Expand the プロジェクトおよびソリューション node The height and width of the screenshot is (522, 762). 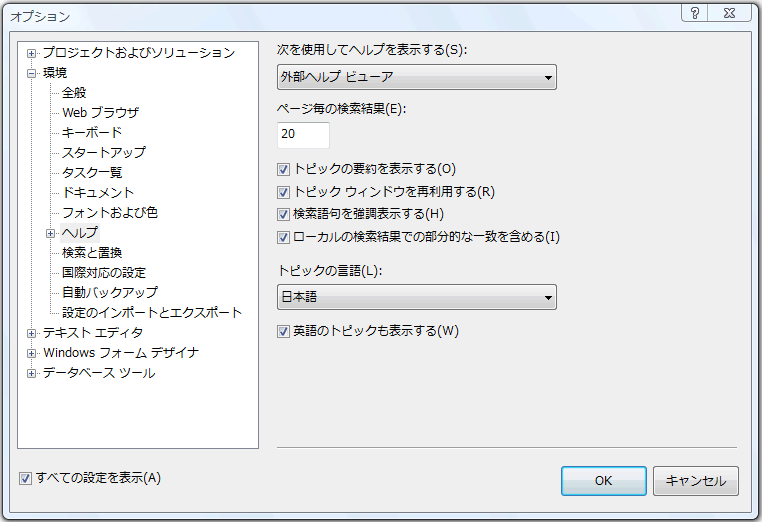coord(32,53)
